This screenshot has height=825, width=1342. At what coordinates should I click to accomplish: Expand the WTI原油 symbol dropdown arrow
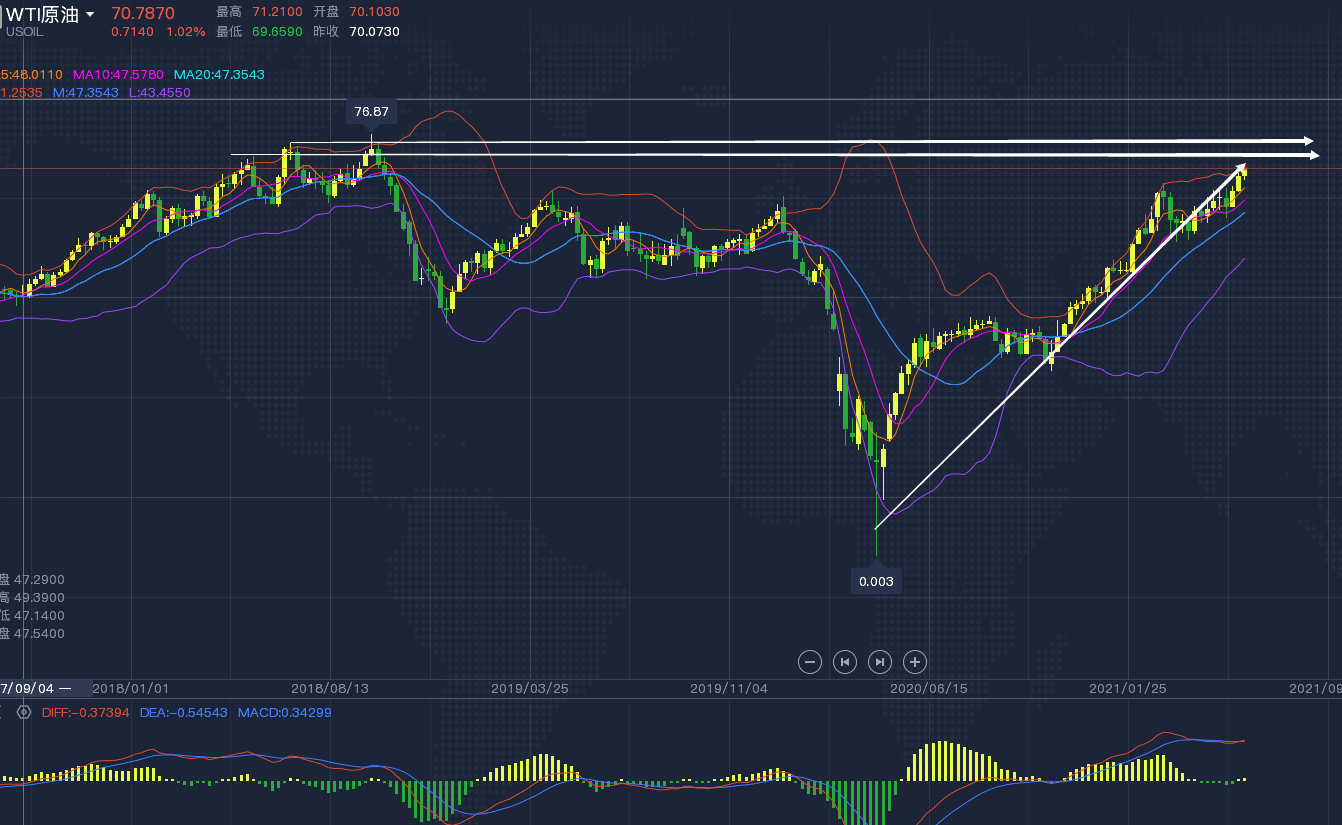click(91, 15)
